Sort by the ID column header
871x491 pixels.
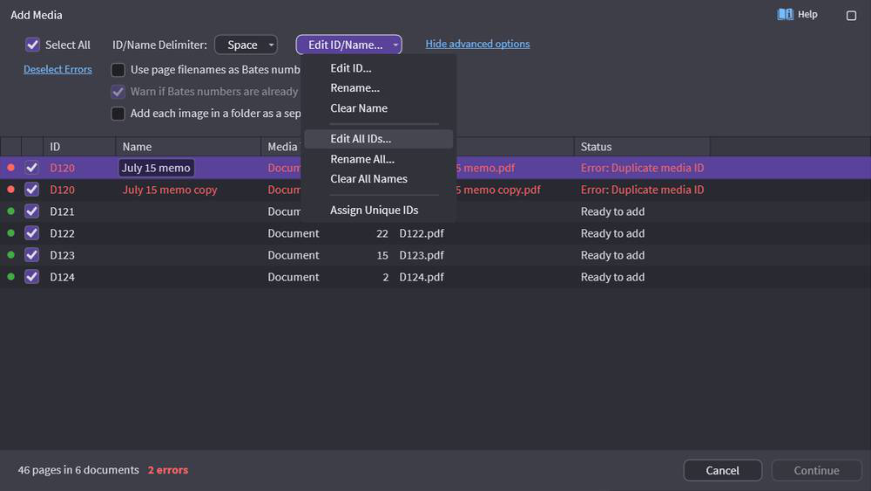79,147
